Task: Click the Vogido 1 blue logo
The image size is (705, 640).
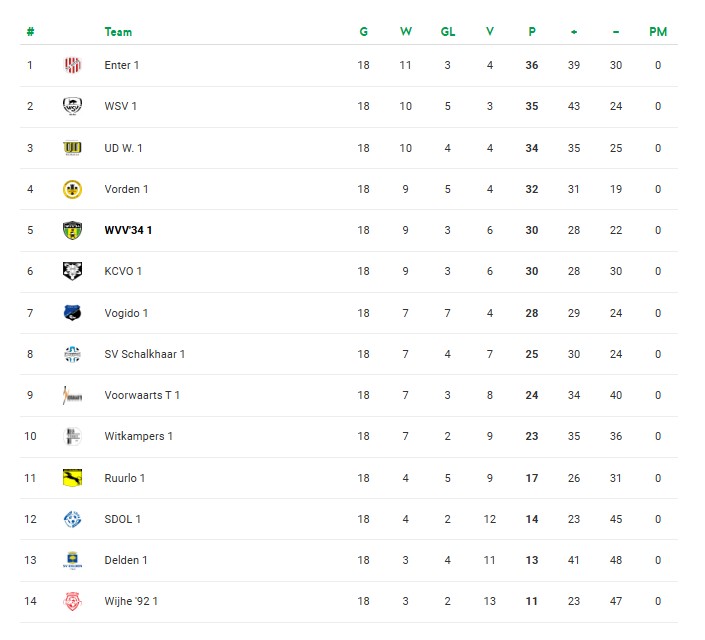Action: click(72, 313)
